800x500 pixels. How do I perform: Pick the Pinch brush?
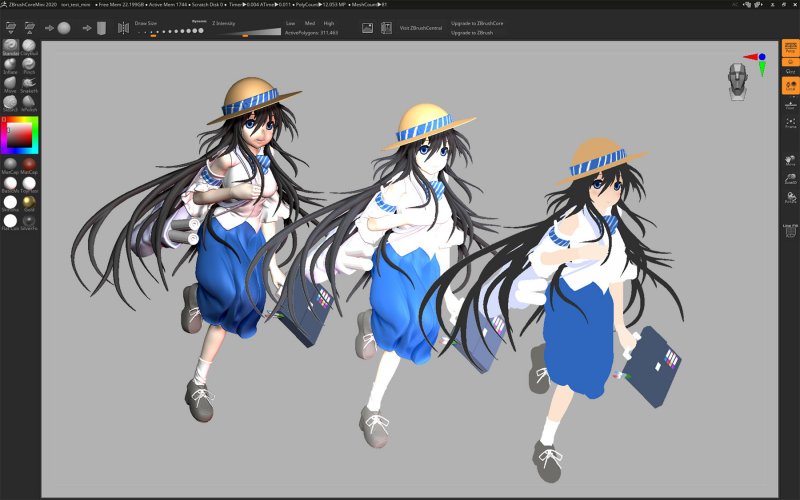(29, 65)
